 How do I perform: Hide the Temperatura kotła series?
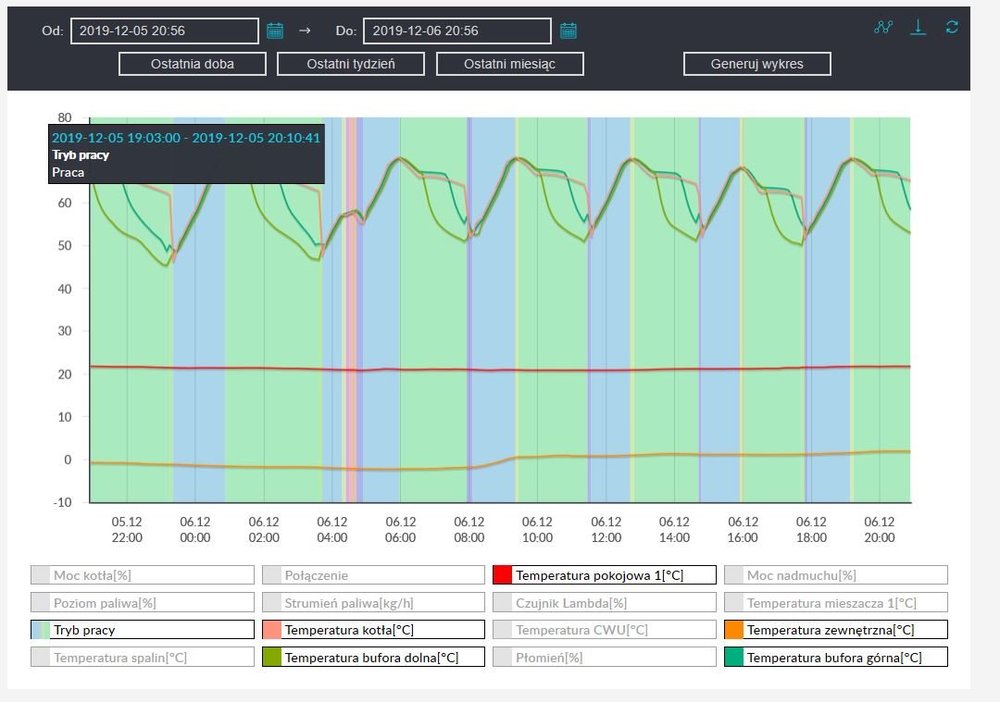tap(373, 630)
